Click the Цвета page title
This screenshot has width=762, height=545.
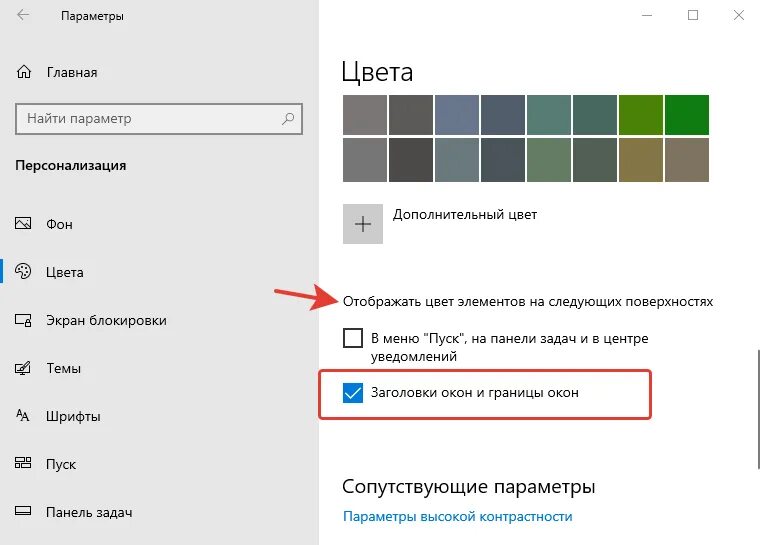coord(377,72)
